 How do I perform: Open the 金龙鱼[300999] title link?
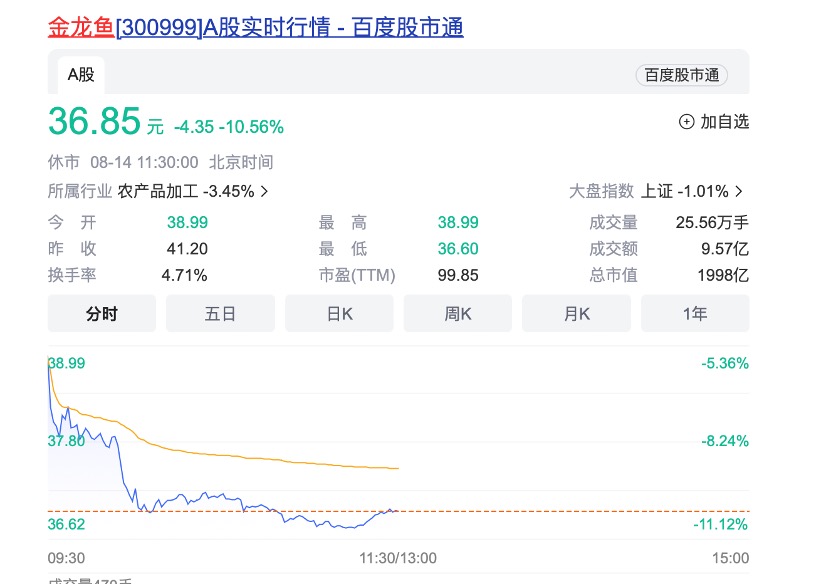click(256, 27)
